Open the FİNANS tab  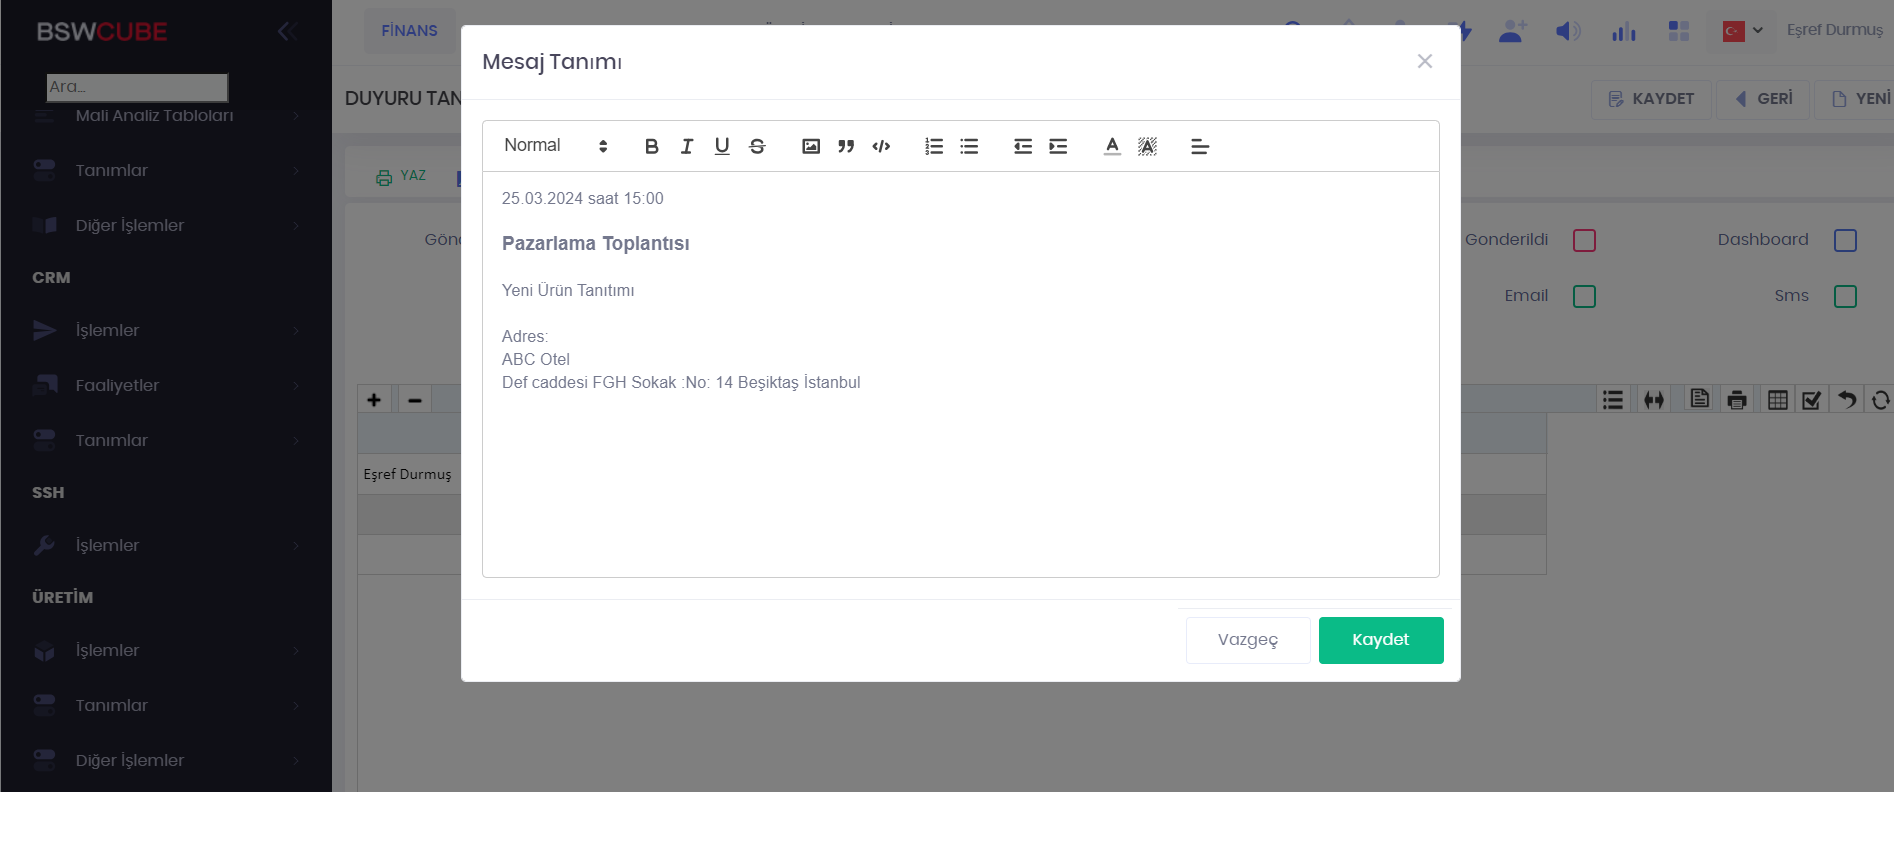pyautogui.click(x=409, y=31)
